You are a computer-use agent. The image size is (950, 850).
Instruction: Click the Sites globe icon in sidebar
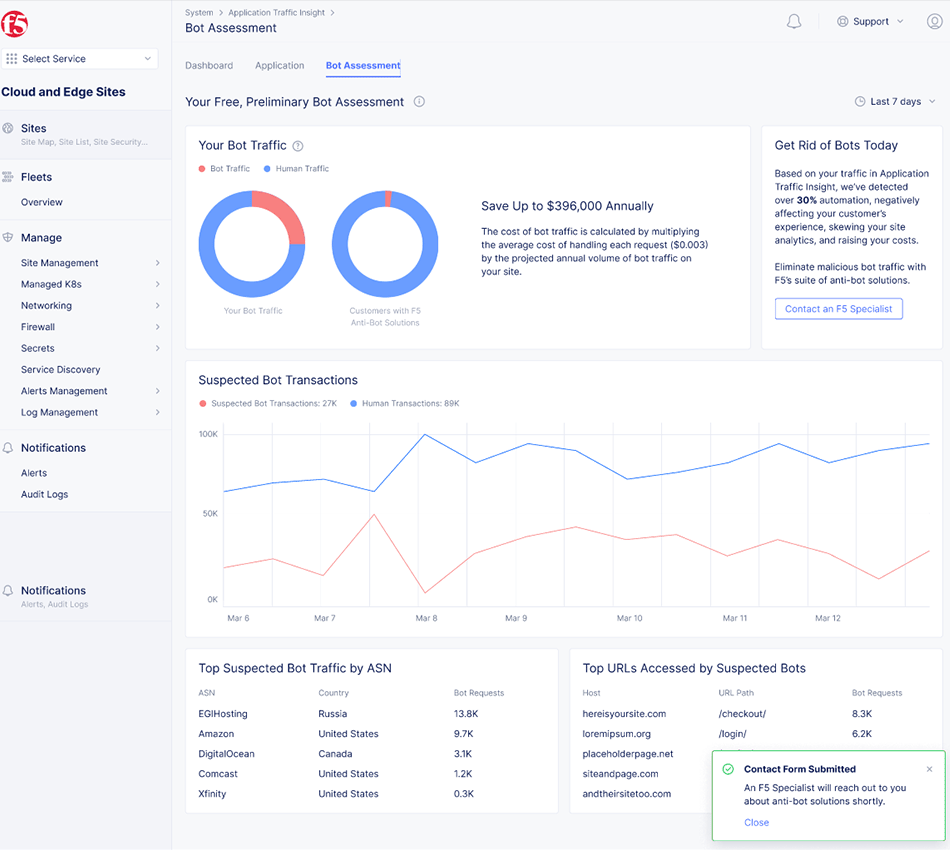point(8,128)
